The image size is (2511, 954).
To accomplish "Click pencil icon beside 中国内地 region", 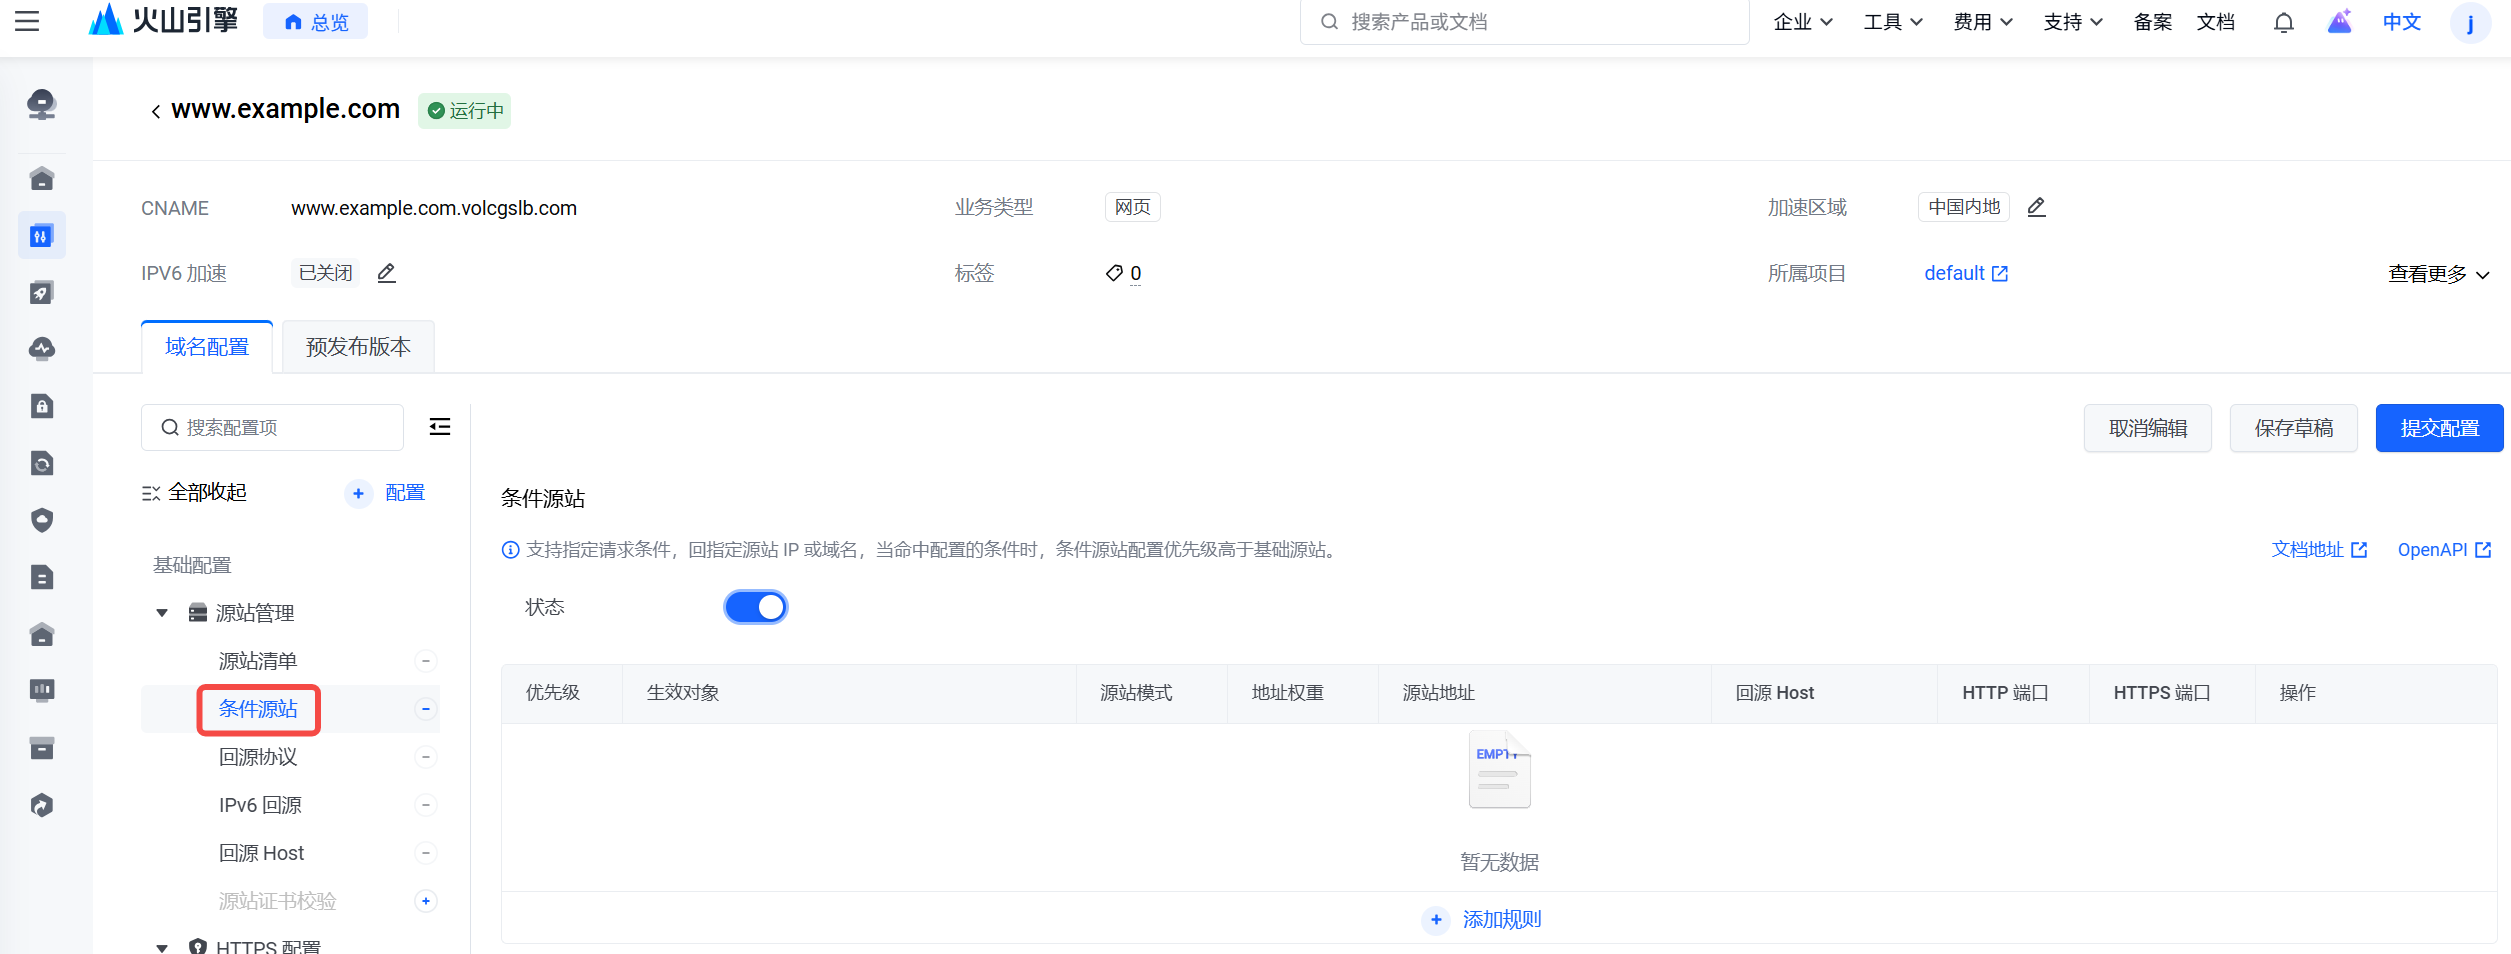I will (2036, 207).
